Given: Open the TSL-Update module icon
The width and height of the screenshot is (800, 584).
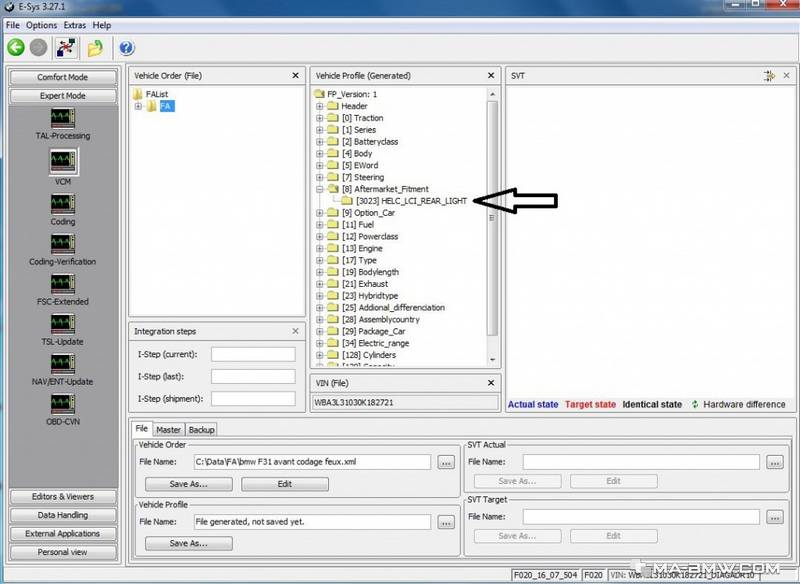Looking at the screenshot, I should point(63,324).
